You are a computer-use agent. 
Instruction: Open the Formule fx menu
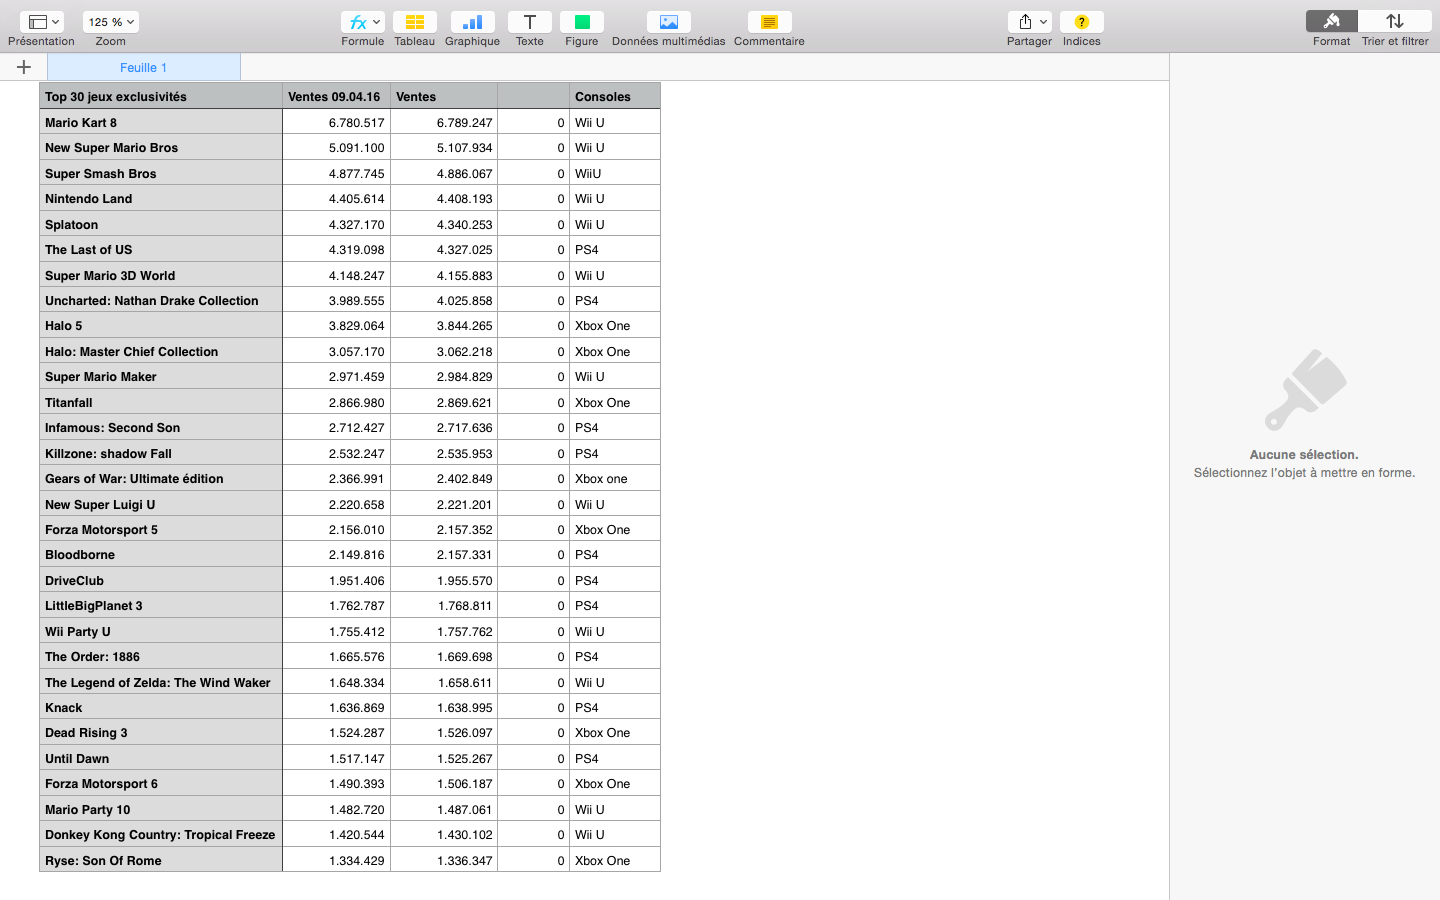362,22
